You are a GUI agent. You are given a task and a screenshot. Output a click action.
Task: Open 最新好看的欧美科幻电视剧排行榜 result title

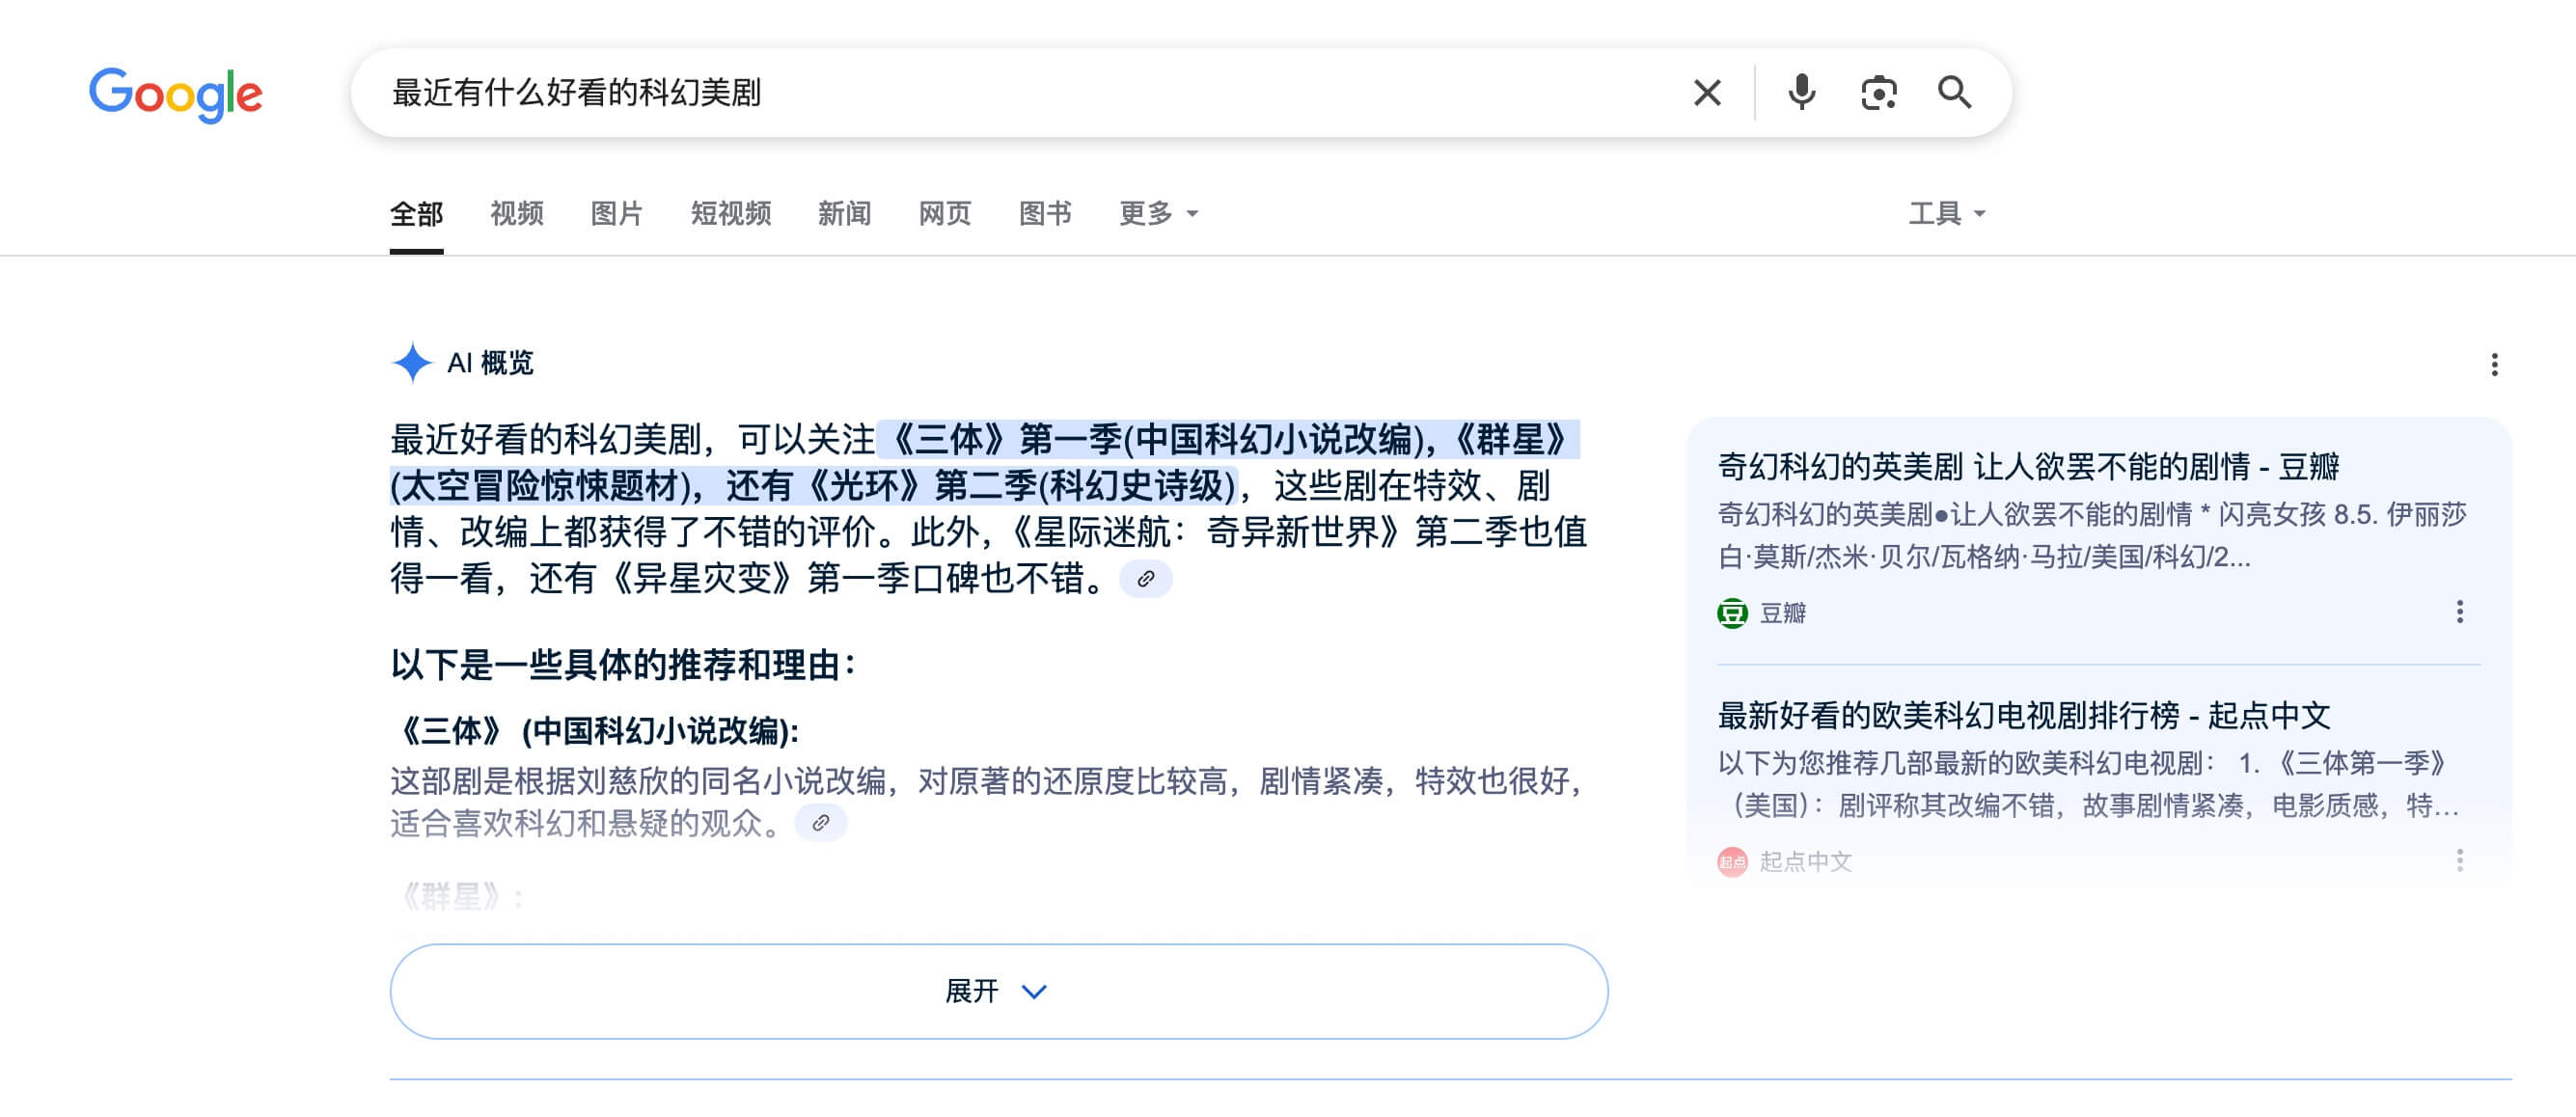coord(2024,715)
